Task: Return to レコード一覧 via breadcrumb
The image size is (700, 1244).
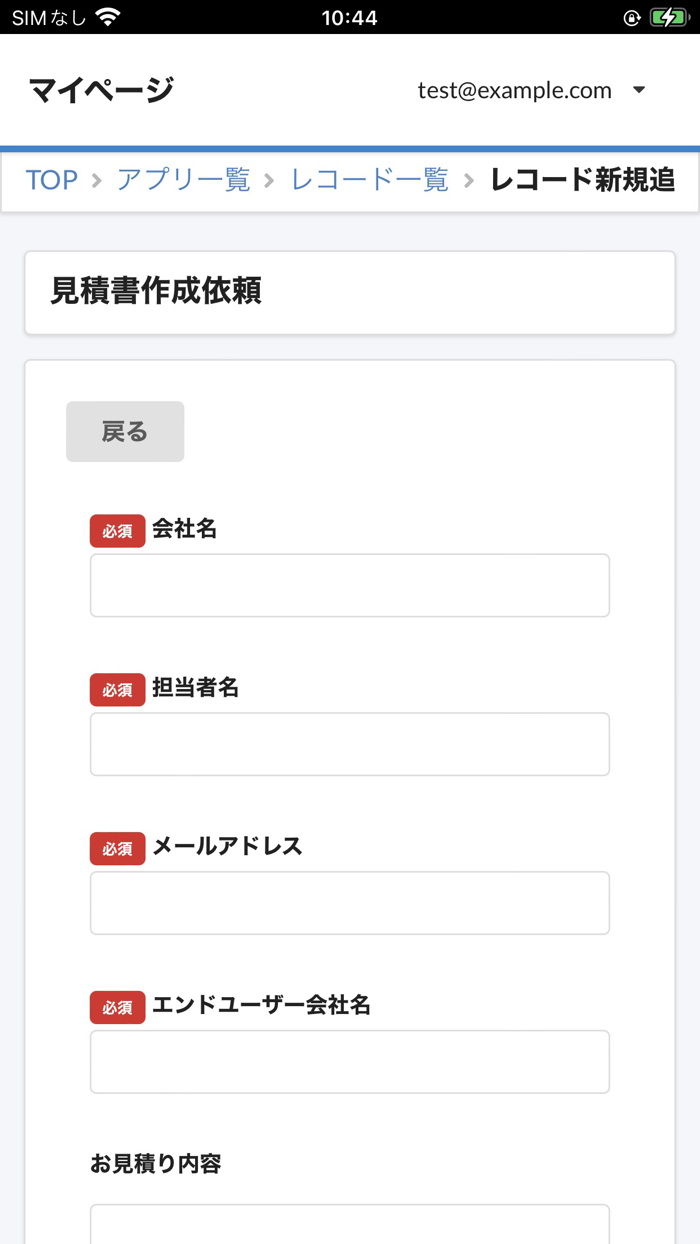Action: point(369,180)
